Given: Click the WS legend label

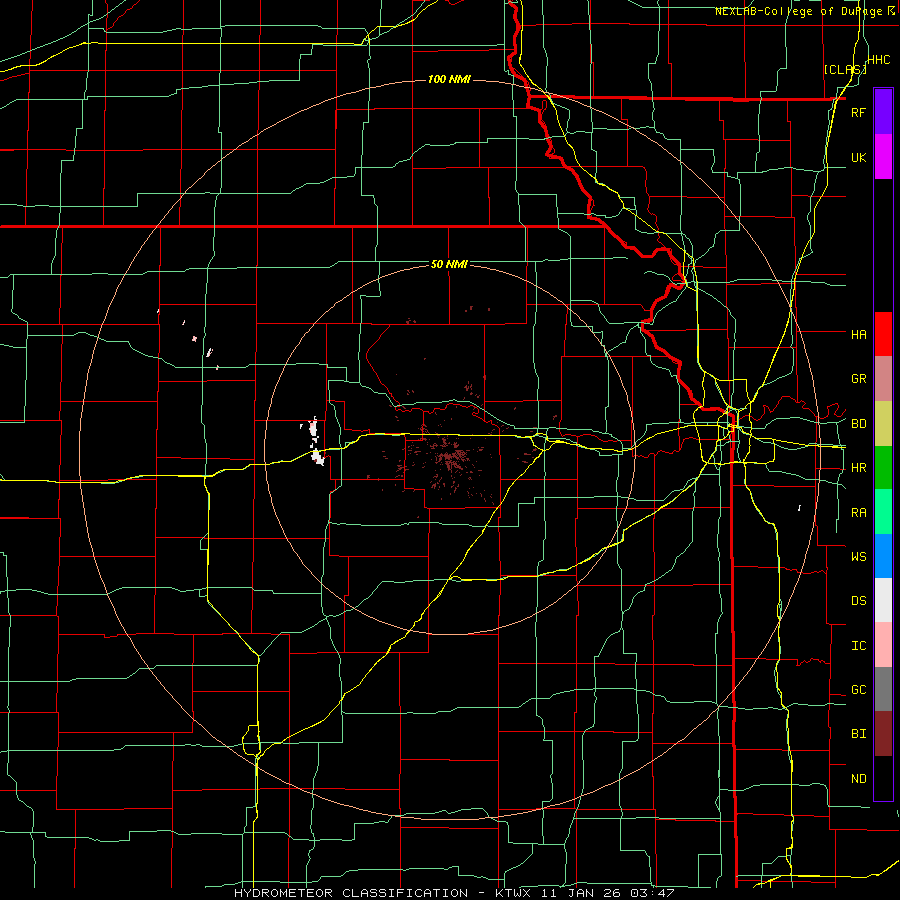Looking at the screenshot, I should [x=858, y=557].
